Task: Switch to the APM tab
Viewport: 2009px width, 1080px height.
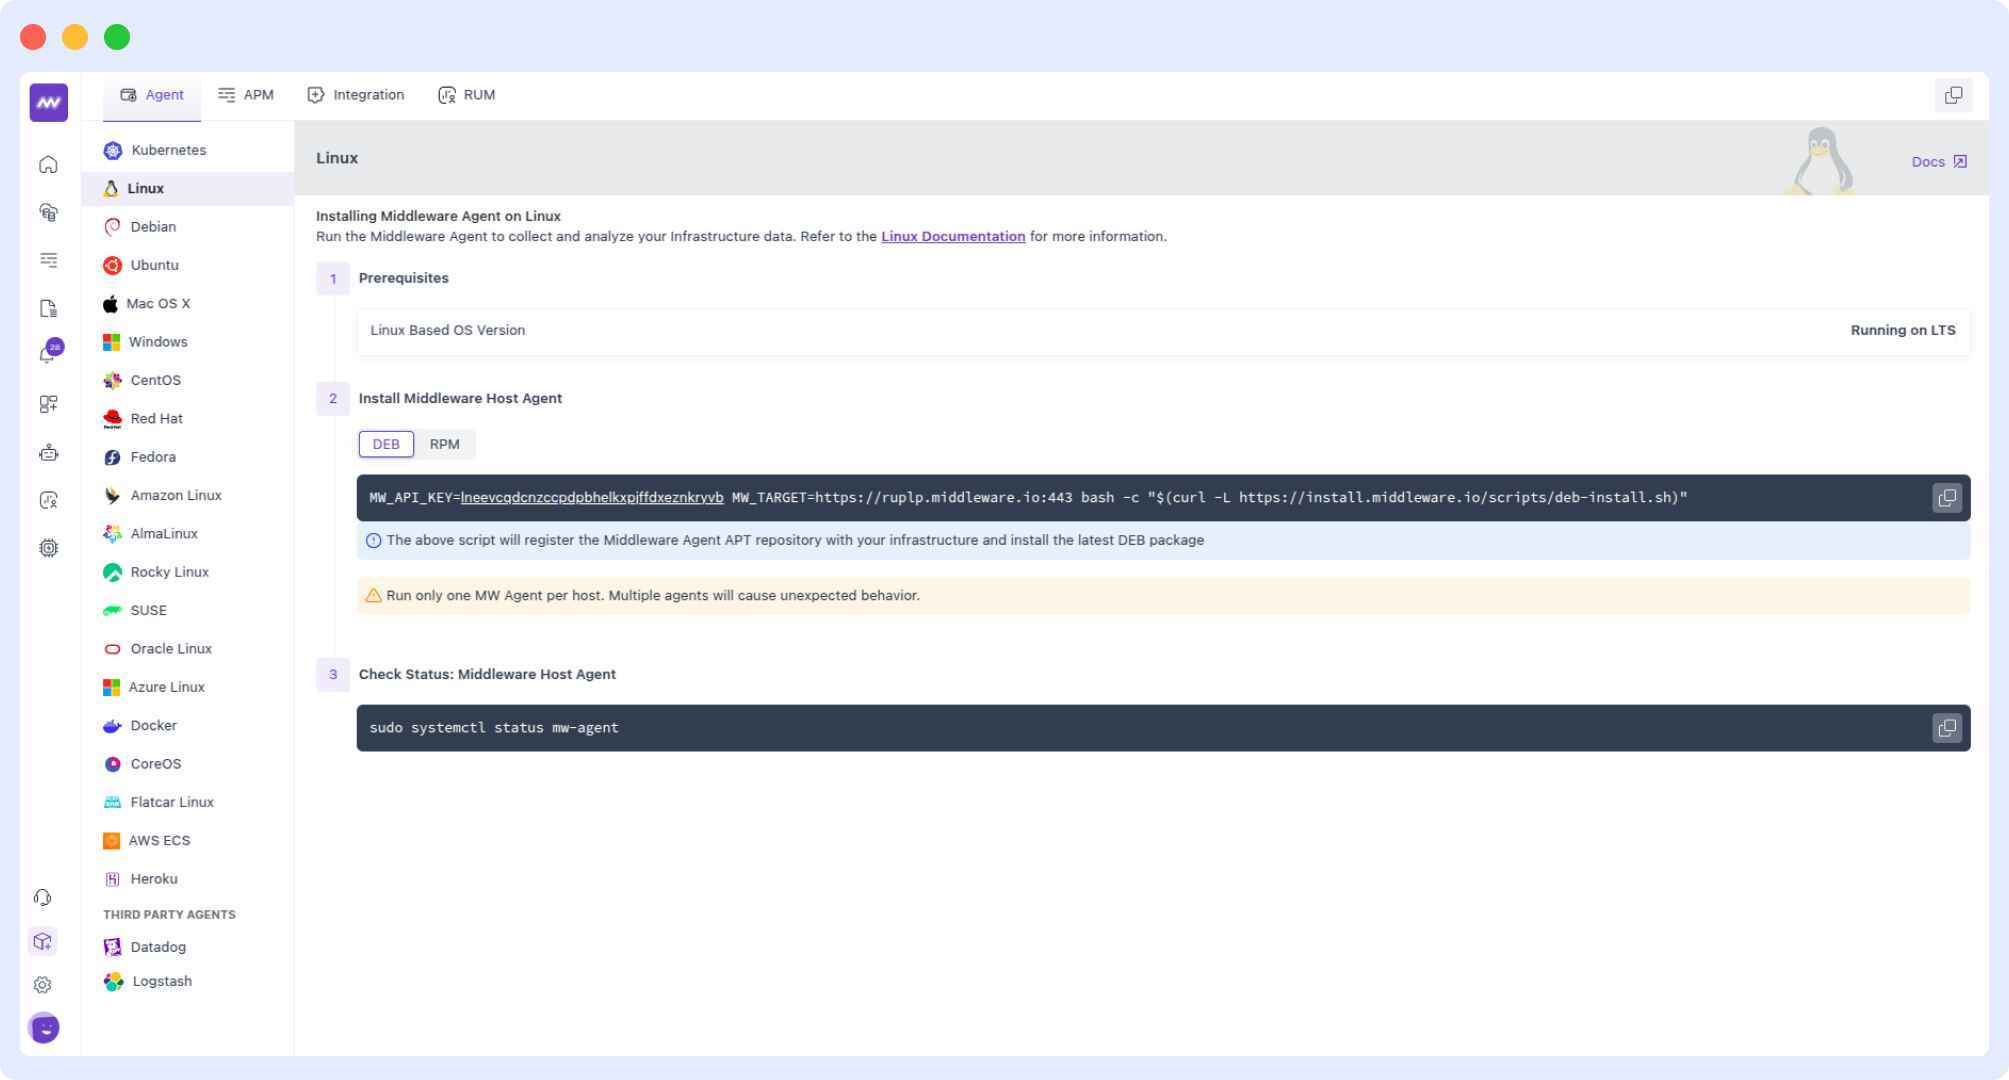Action: click(x=245, y=94)
